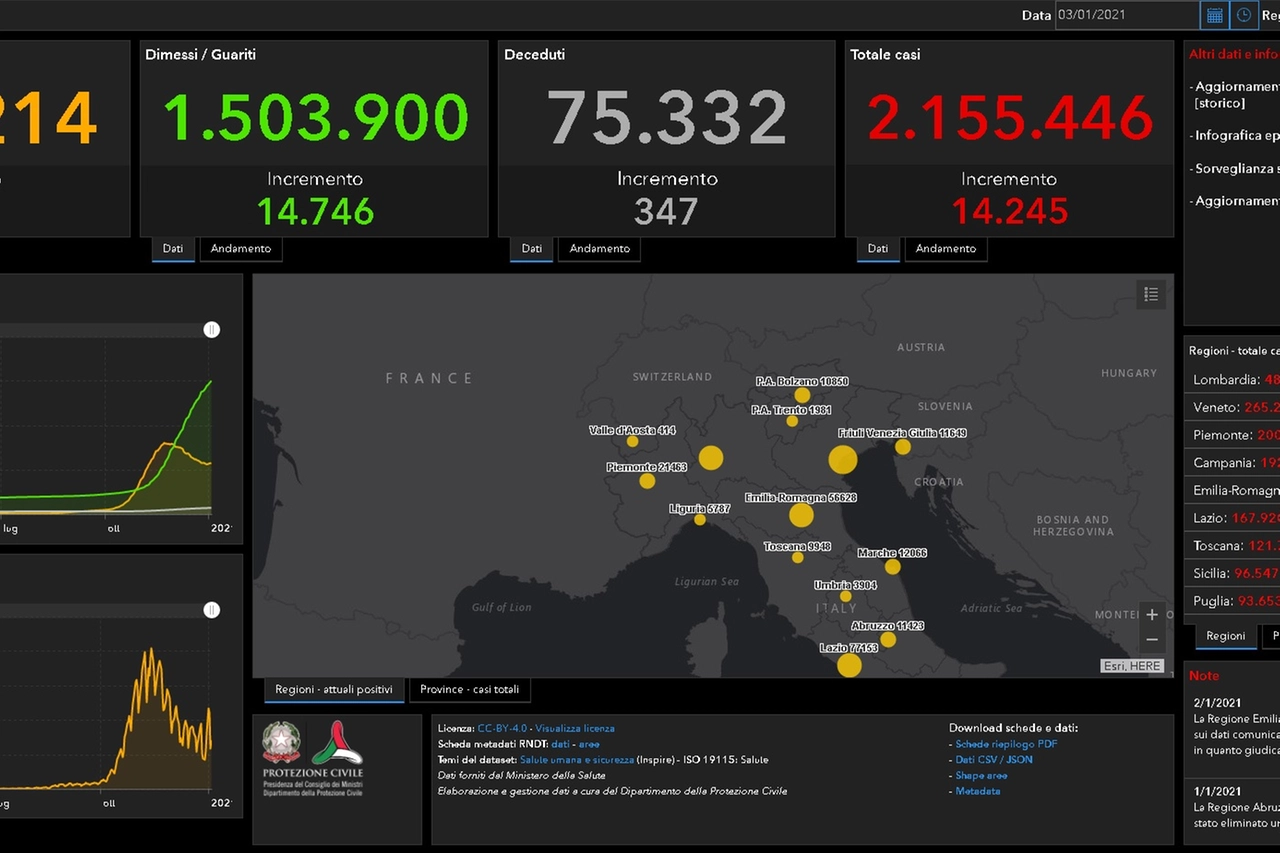The height and width of the screenshot is (853, 1280).
Task: Click the Umbria 3904 map marker
Action: (845, 596)
